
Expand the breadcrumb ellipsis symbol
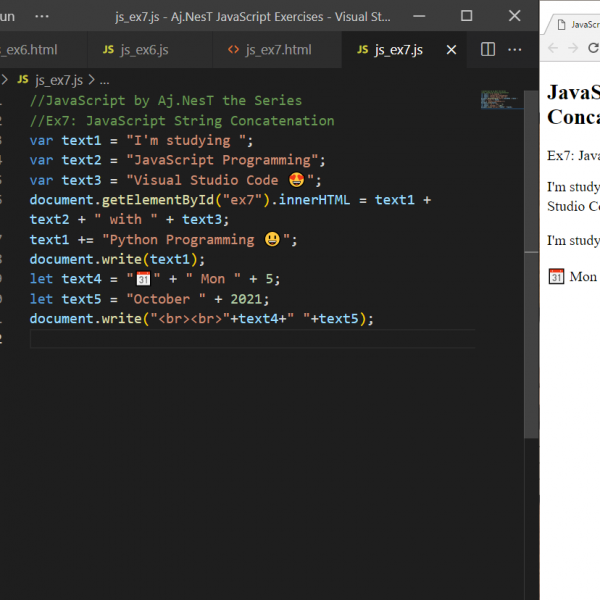pos(104,80)
